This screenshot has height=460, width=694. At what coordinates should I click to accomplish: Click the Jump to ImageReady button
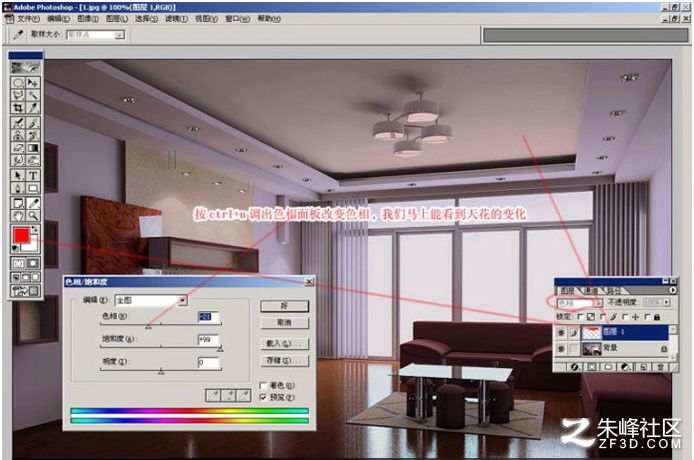26,291
